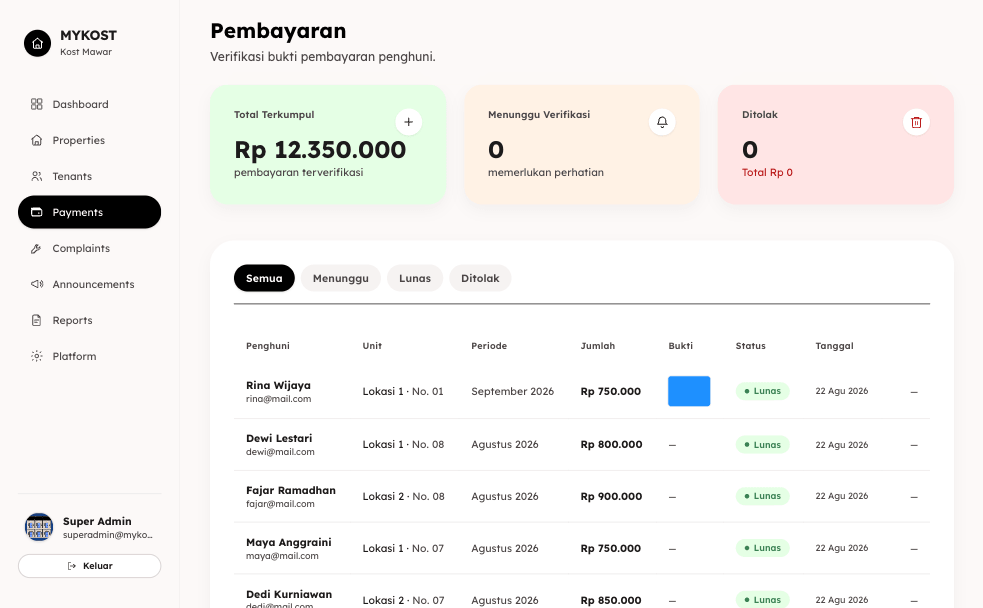
Task: Select tenant name Rina Wijaya
Action: pos(278,385)
